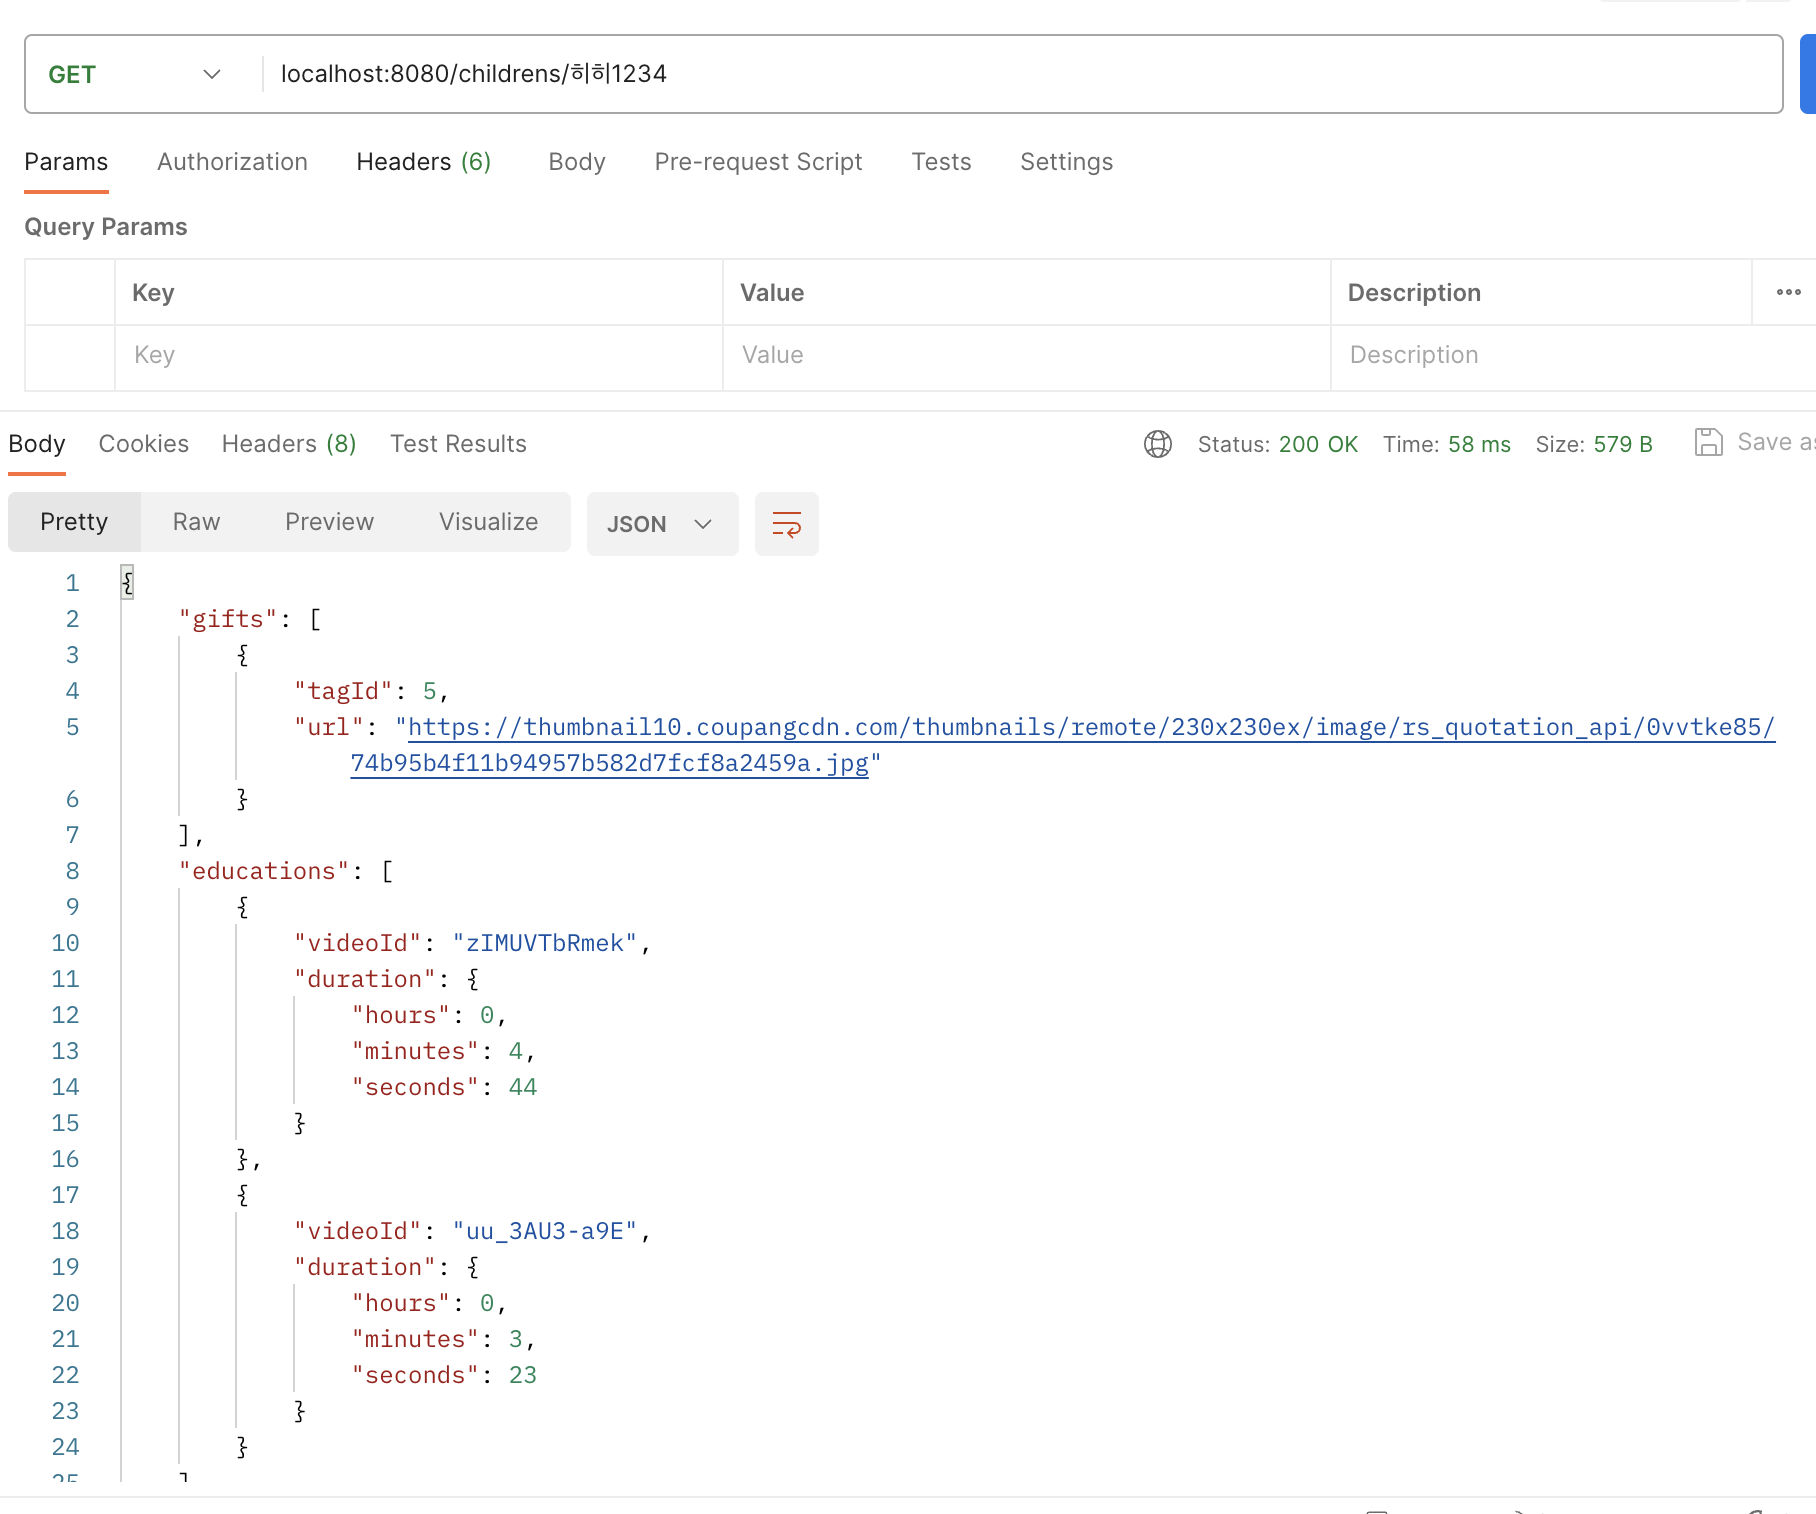
Task: Open the Preview response view
Action: click(x=329, y=521)
